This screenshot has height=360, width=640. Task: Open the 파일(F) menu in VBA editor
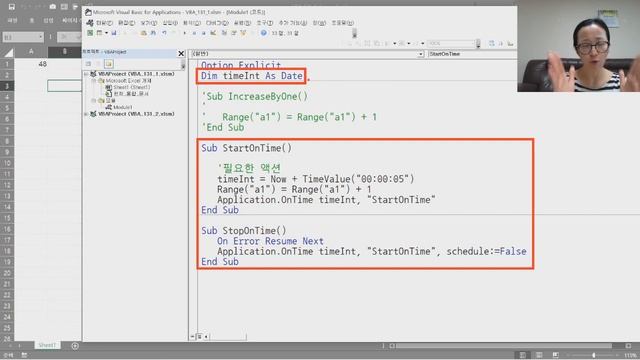(x=104, y=23)
